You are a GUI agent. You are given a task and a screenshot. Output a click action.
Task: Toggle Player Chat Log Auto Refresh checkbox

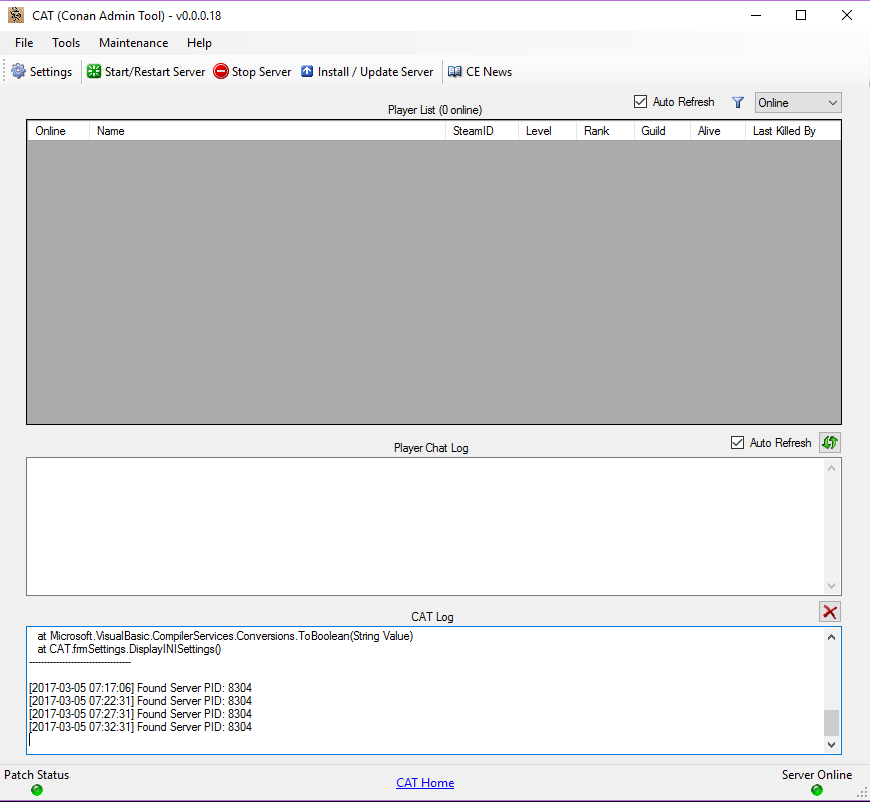(738, 443)
